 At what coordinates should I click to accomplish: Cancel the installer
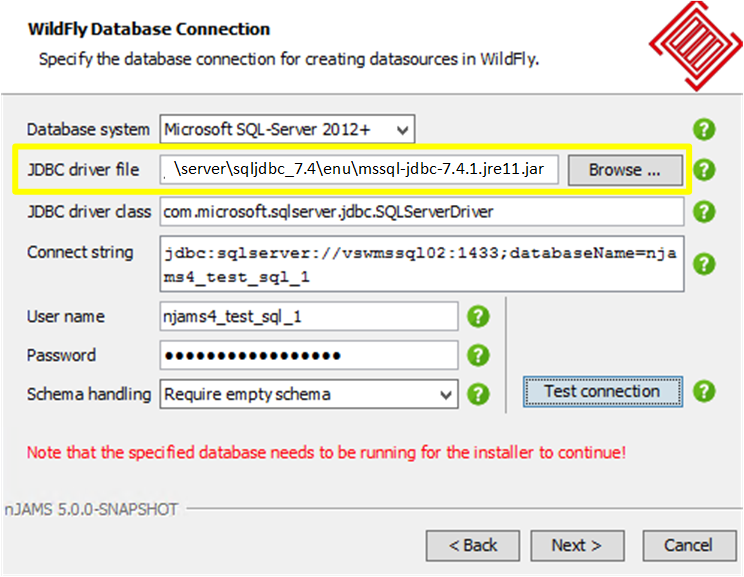pos(689,545)
